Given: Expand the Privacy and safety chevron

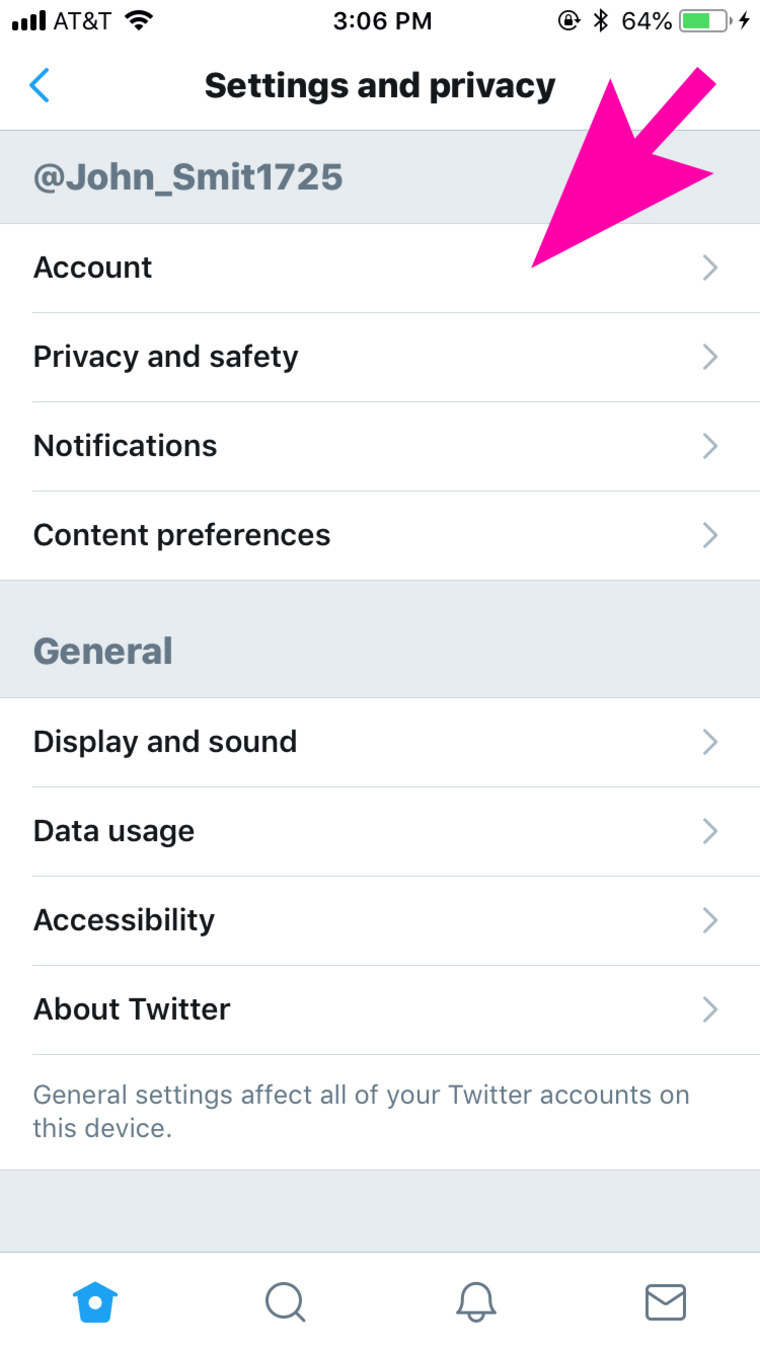Looking at the screenshot, I should (x=710, y=357).
